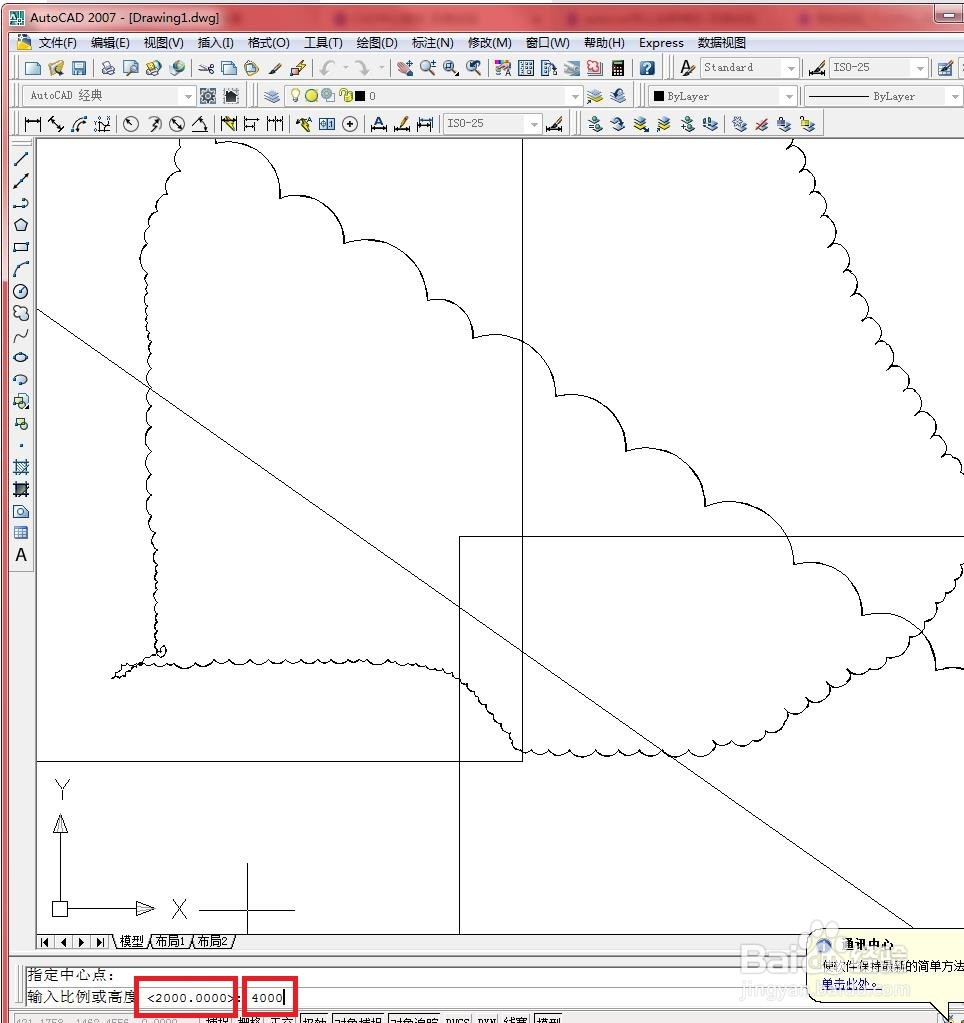Toggle 对象追踪 (object tracking) in status bar

[414, 1019]
